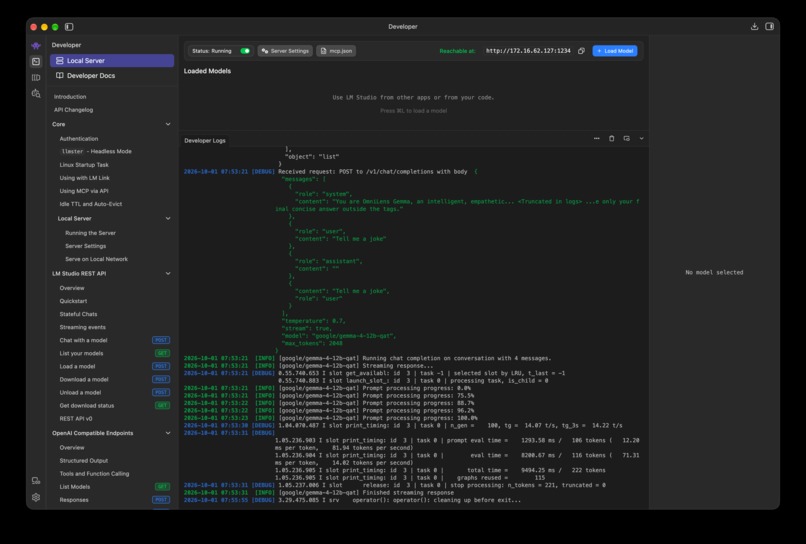Copy the server URL with copy icon

tap(581, 51)
